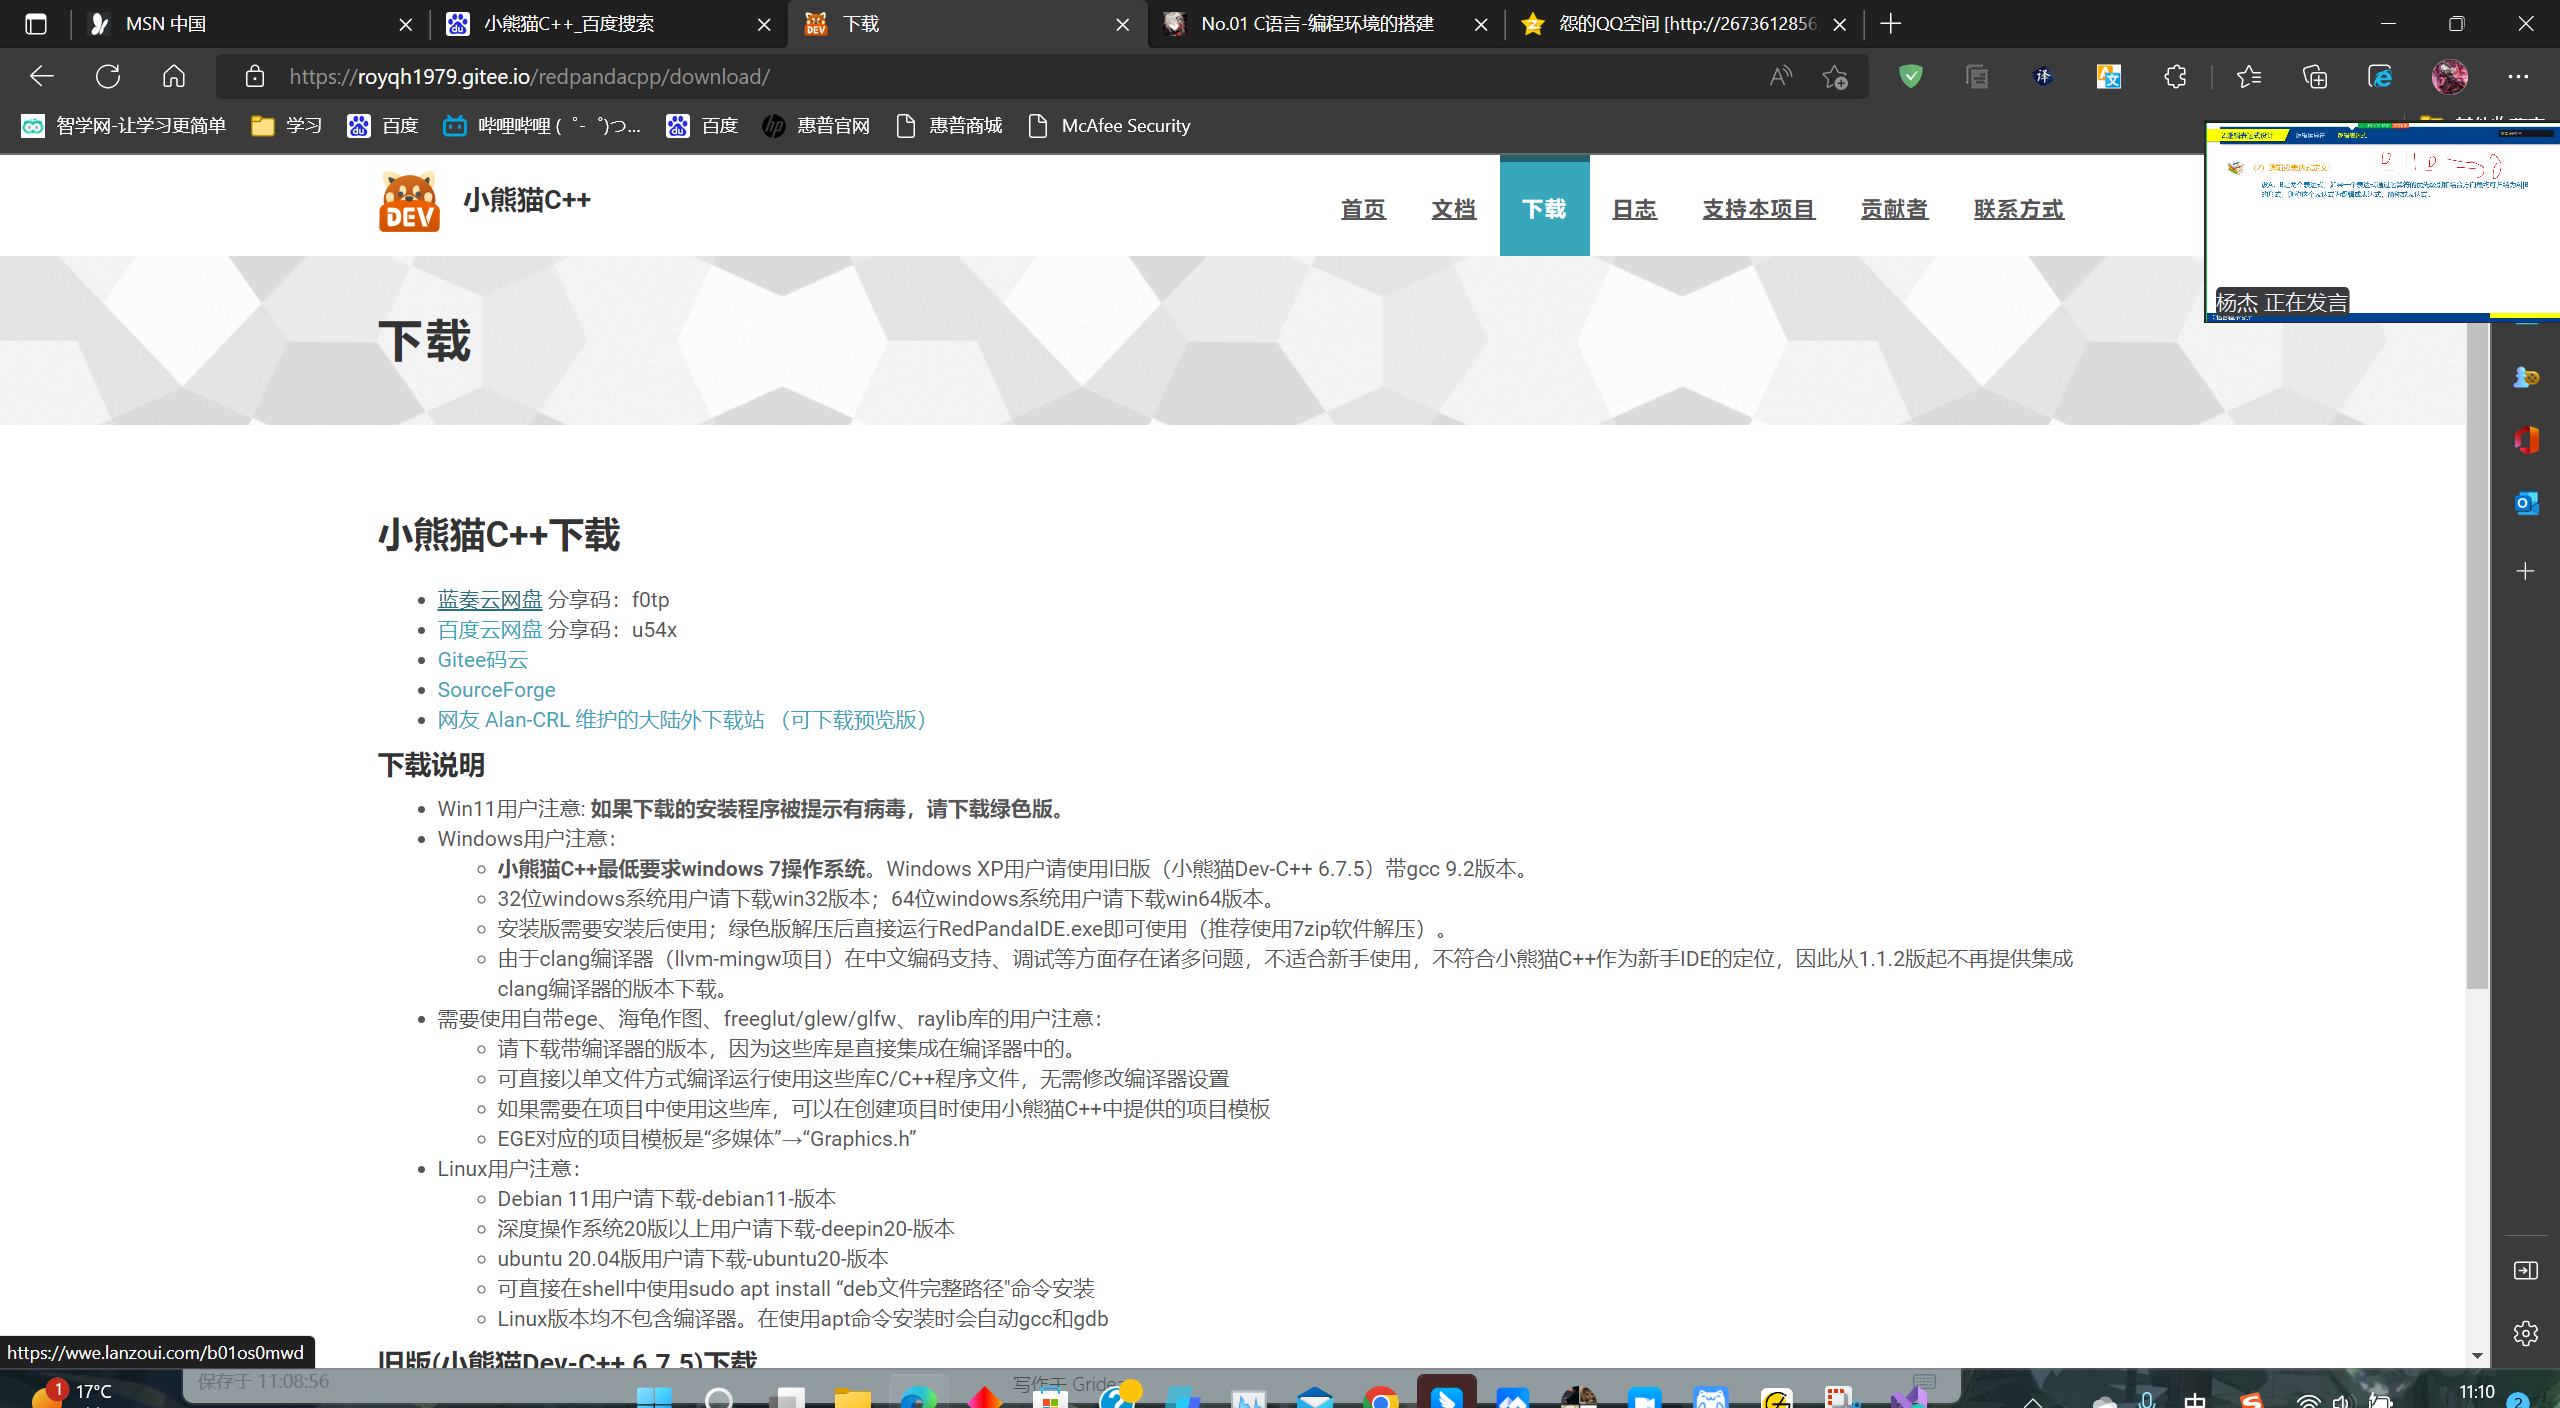Open the 联系方式 navigation item
2560x1408 pixels.
click(2018, 209)
